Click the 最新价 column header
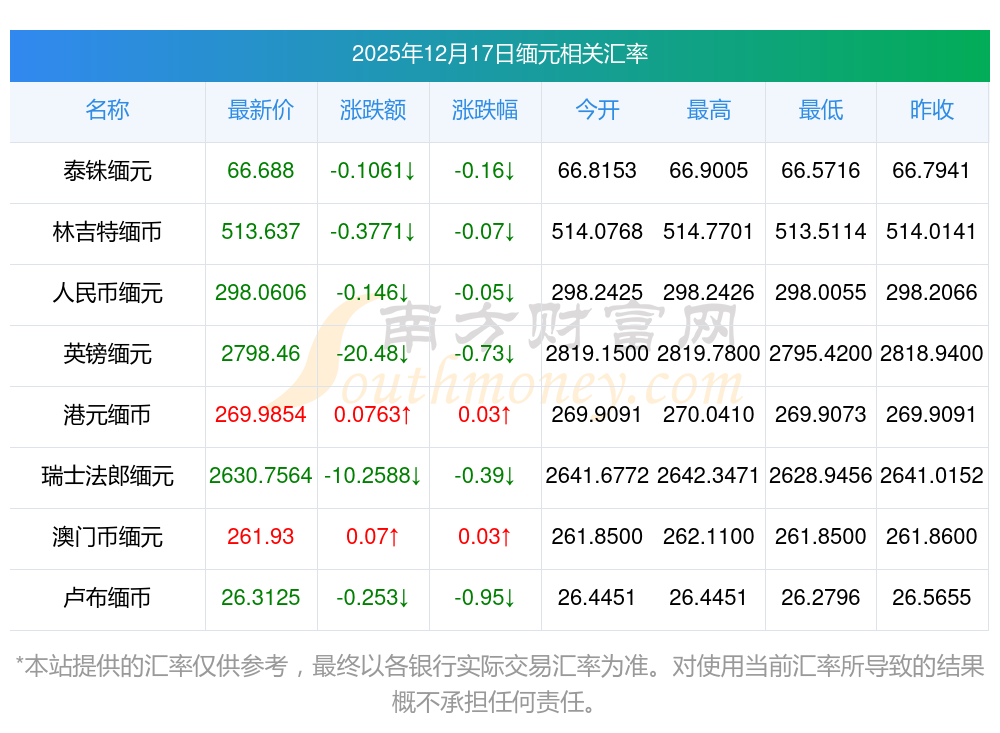The height and width of the screenshot is (733, 1000). coord(260,110)
